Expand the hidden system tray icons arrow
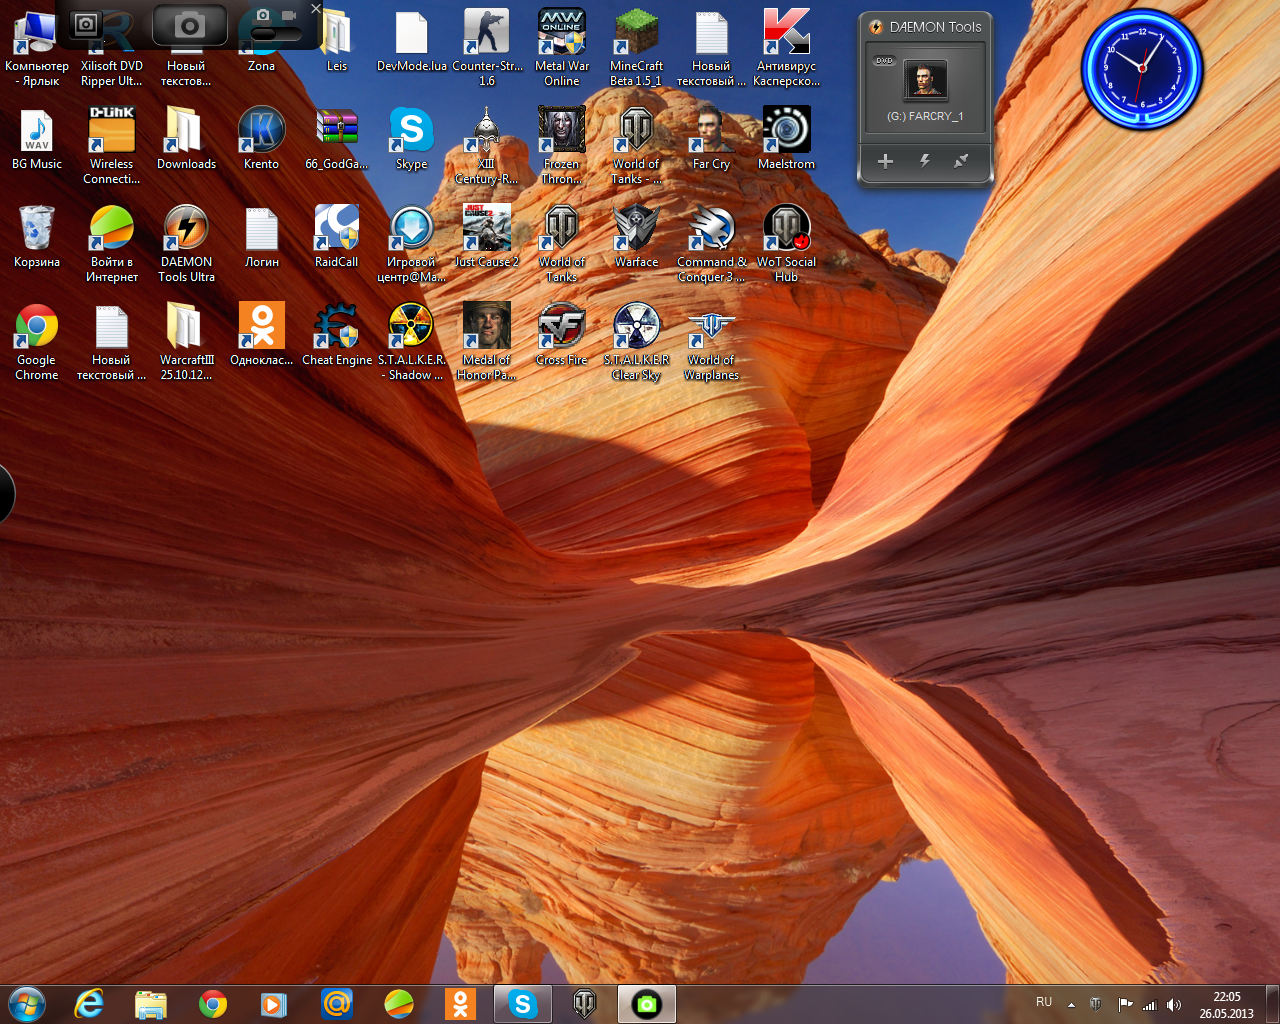Image resolution: width=1280 pixels, height=1024 pixels. (1071, 1004)
